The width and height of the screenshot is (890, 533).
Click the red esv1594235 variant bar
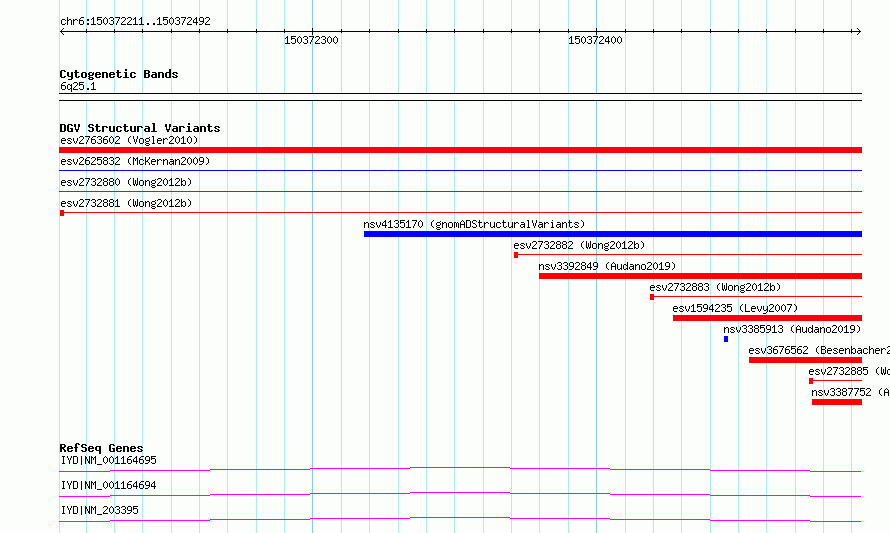click(767, 318)
